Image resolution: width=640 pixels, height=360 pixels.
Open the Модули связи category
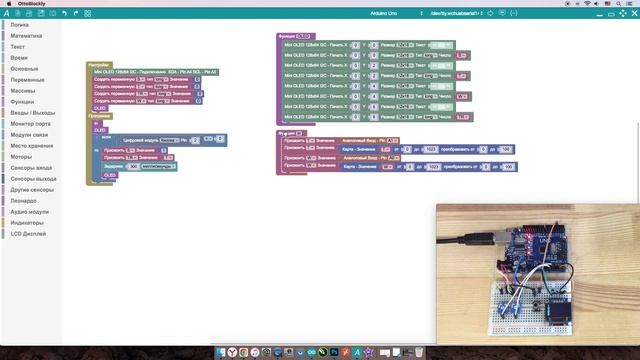[x=29, y=135]
